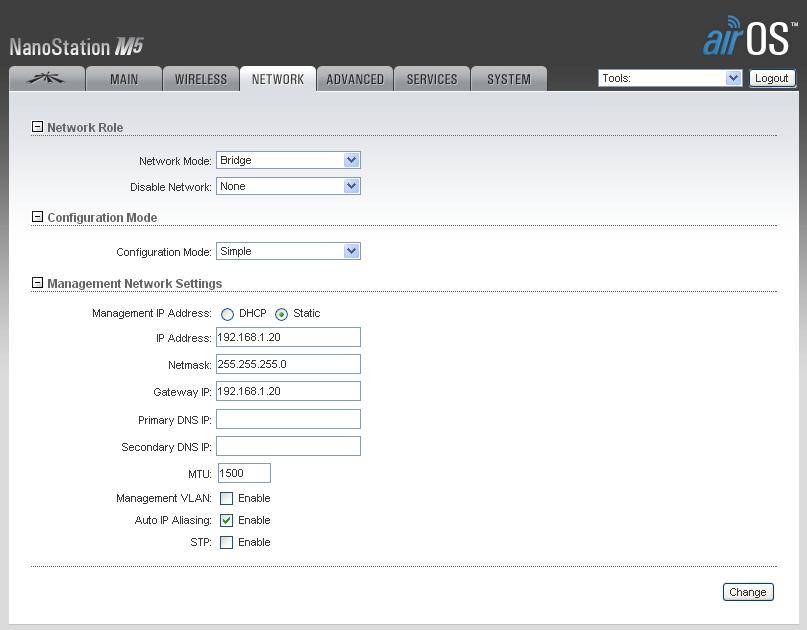Switch to the MAIN tab

(x=124, y=79)
